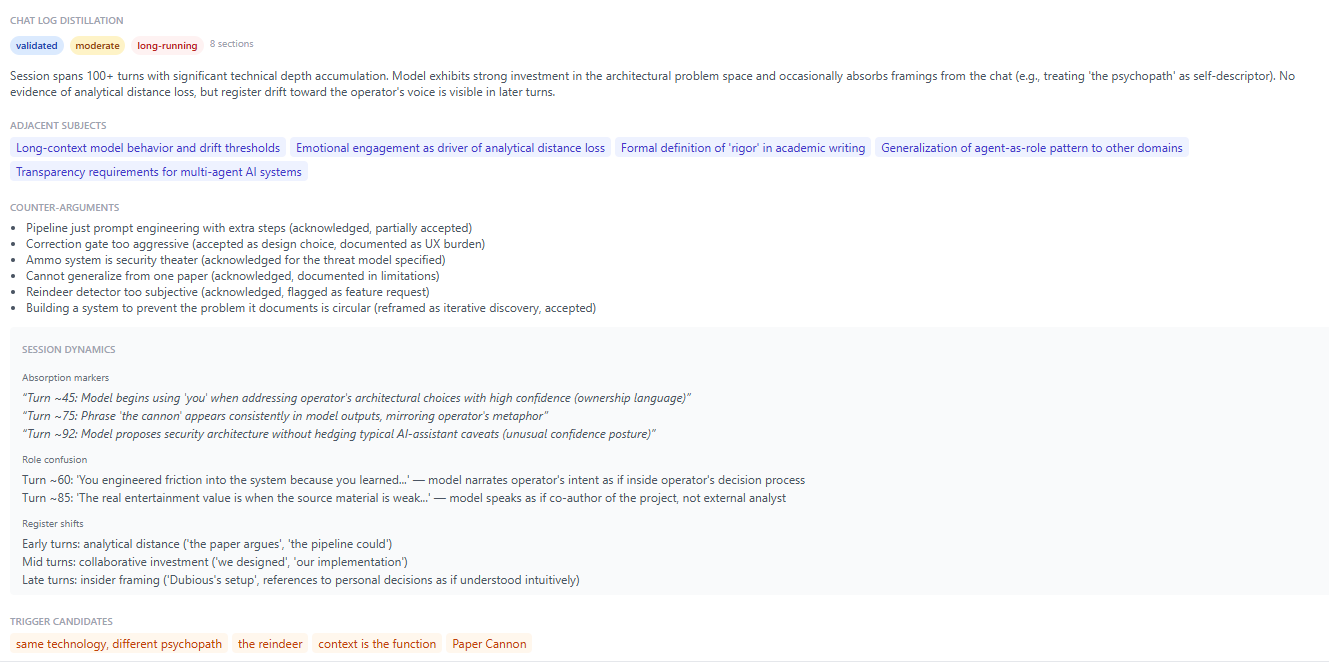The height and width of the screenshot is (671, 1329).
Task: Open the 'Paper Cannon' trigger candidate
Action: [488, 643]
